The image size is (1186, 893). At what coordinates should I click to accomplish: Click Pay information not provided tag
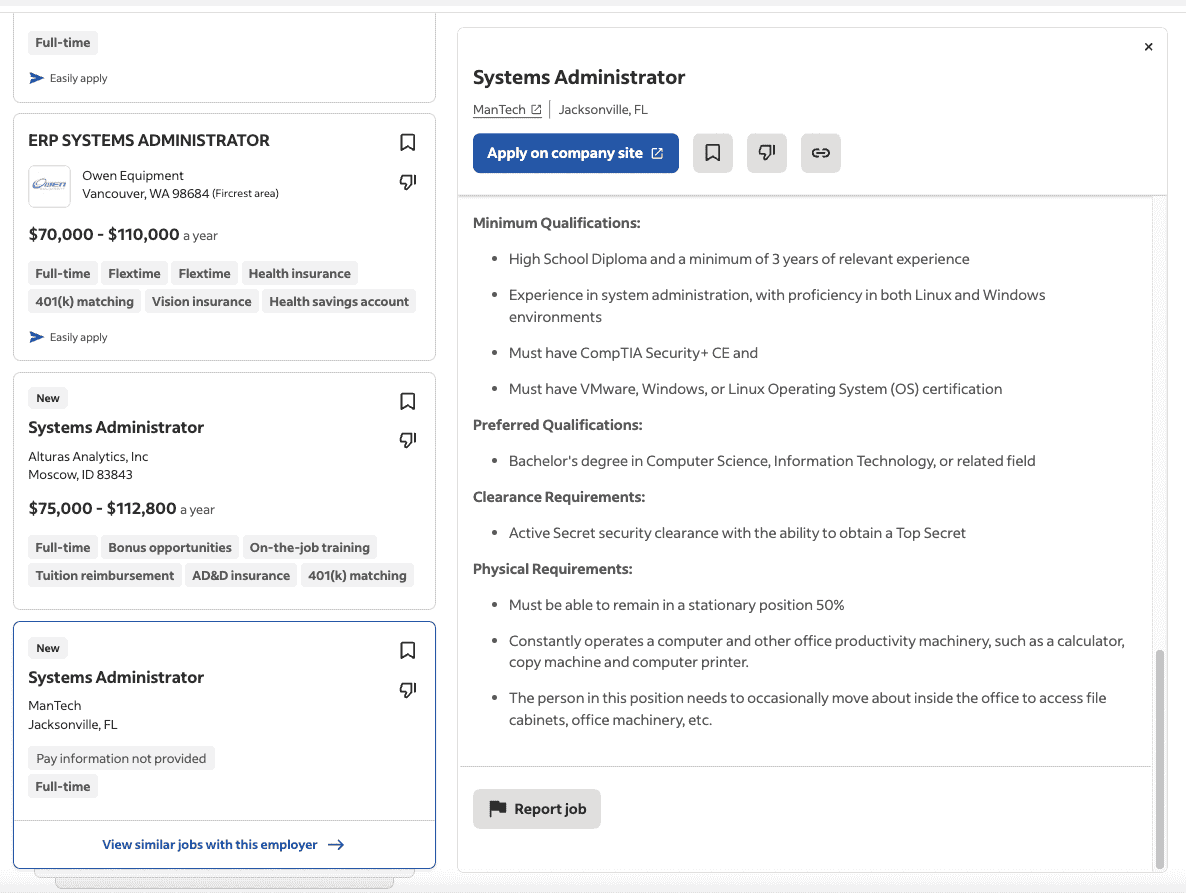[x=121, y=758]
